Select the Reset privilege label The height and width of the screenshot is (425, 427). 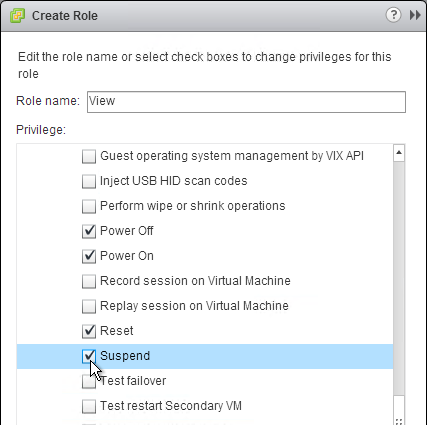(x=117, y=331)
